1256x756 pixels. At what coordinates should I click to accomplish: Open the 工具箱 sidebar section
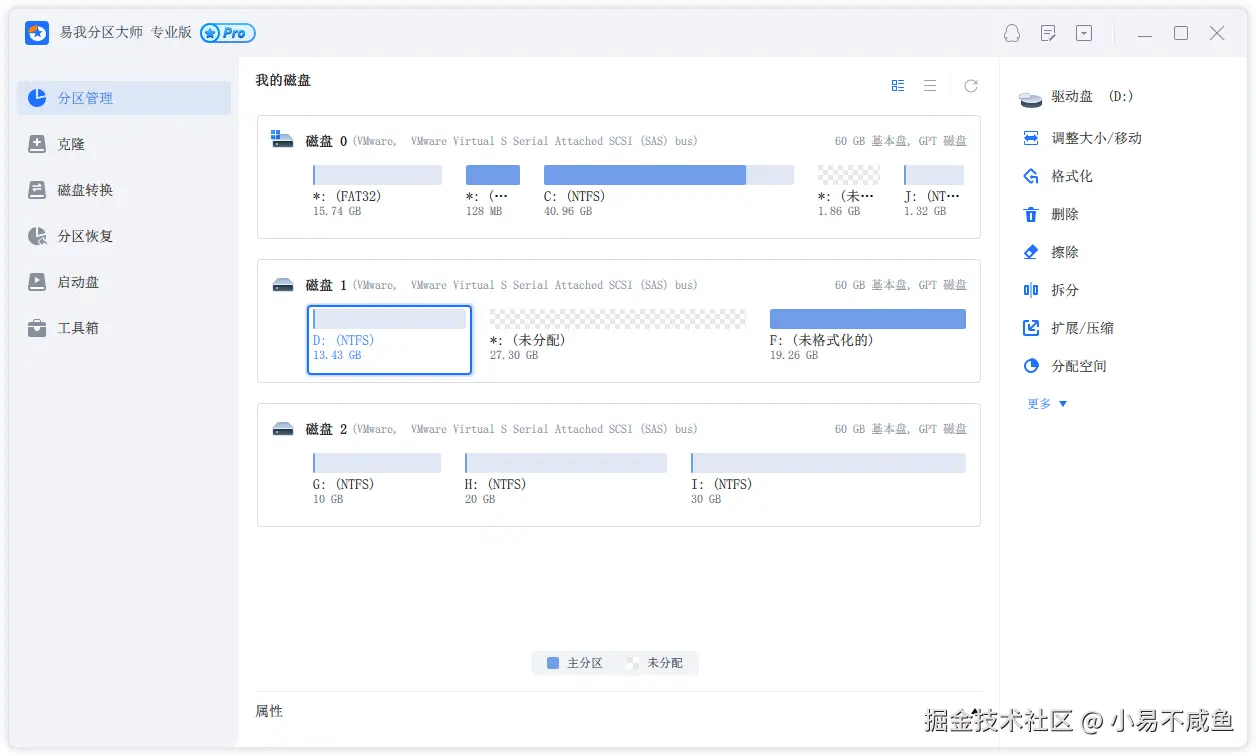pos(124,328)
